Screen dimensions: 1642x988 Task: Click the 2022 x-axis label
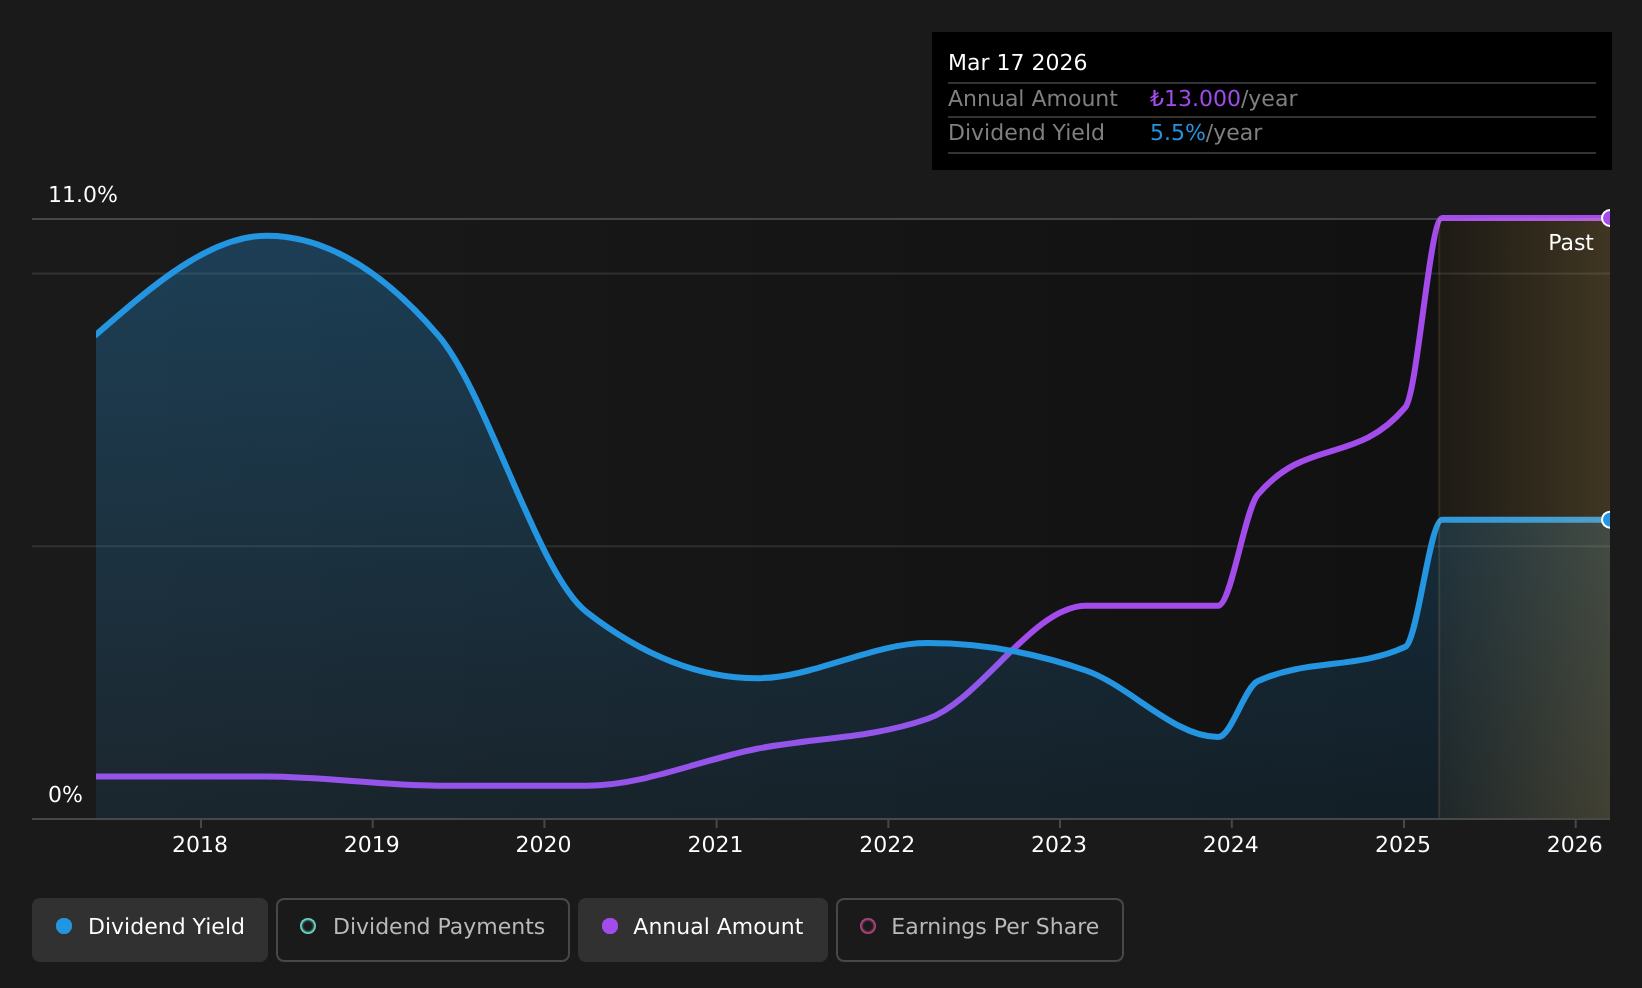click(x=888, y=845)
